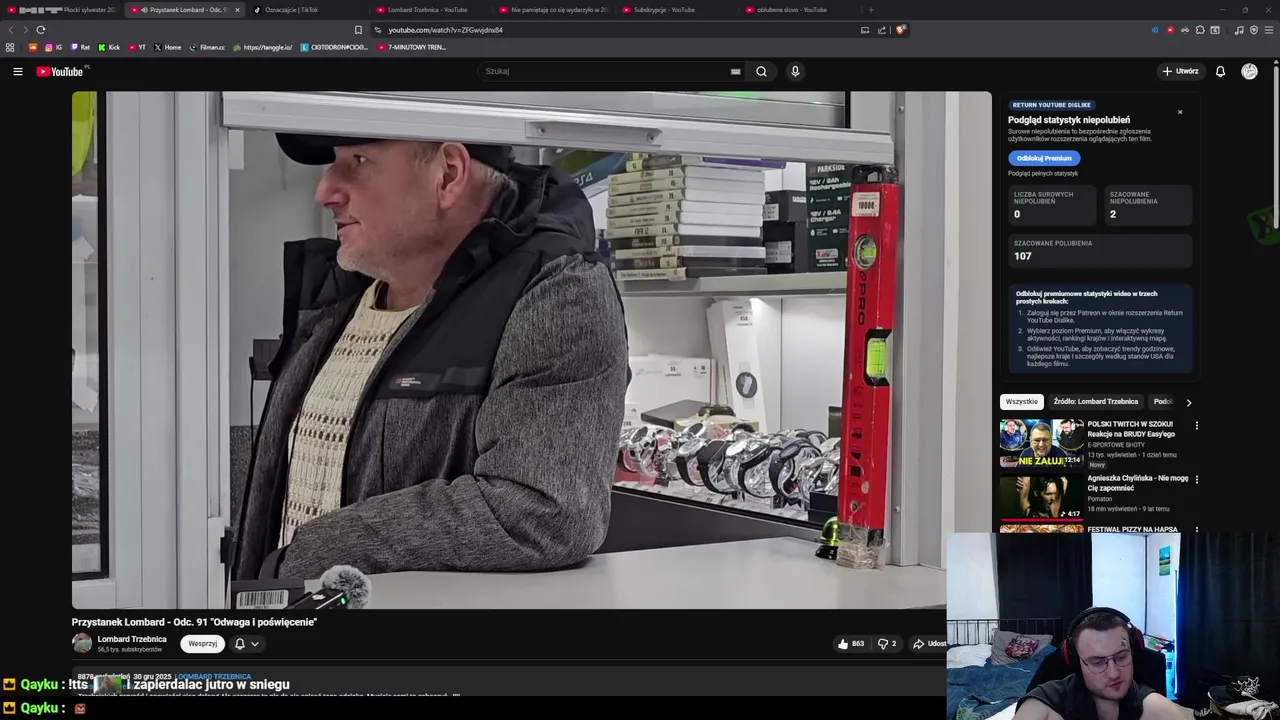Open Podgląd pełnych statystyk link
Screen dimensions: 1280x720
click(1043, 174)
